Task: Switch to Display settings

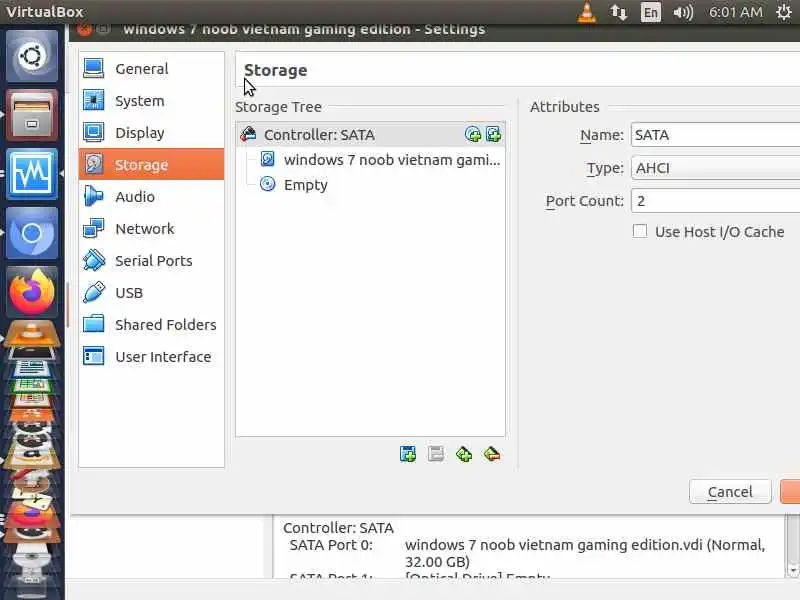Action: point(151,133)
